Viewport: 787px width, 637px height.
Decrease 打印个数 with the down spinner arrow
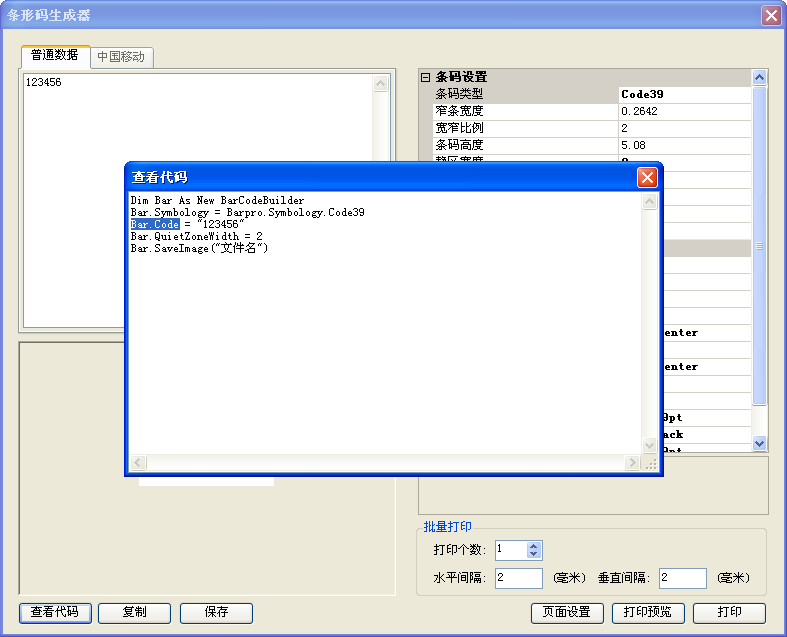tap(534, 554)
